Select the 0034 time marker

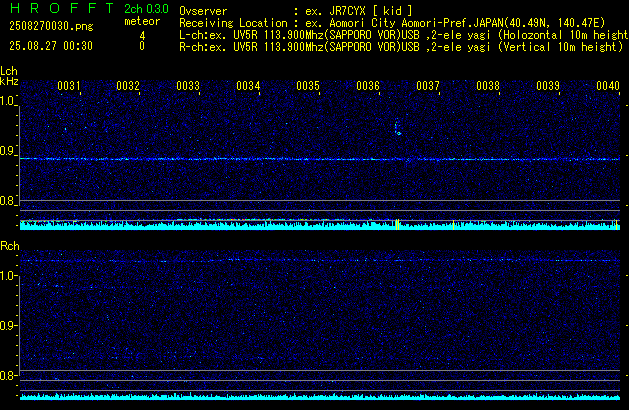coord(248,86)
